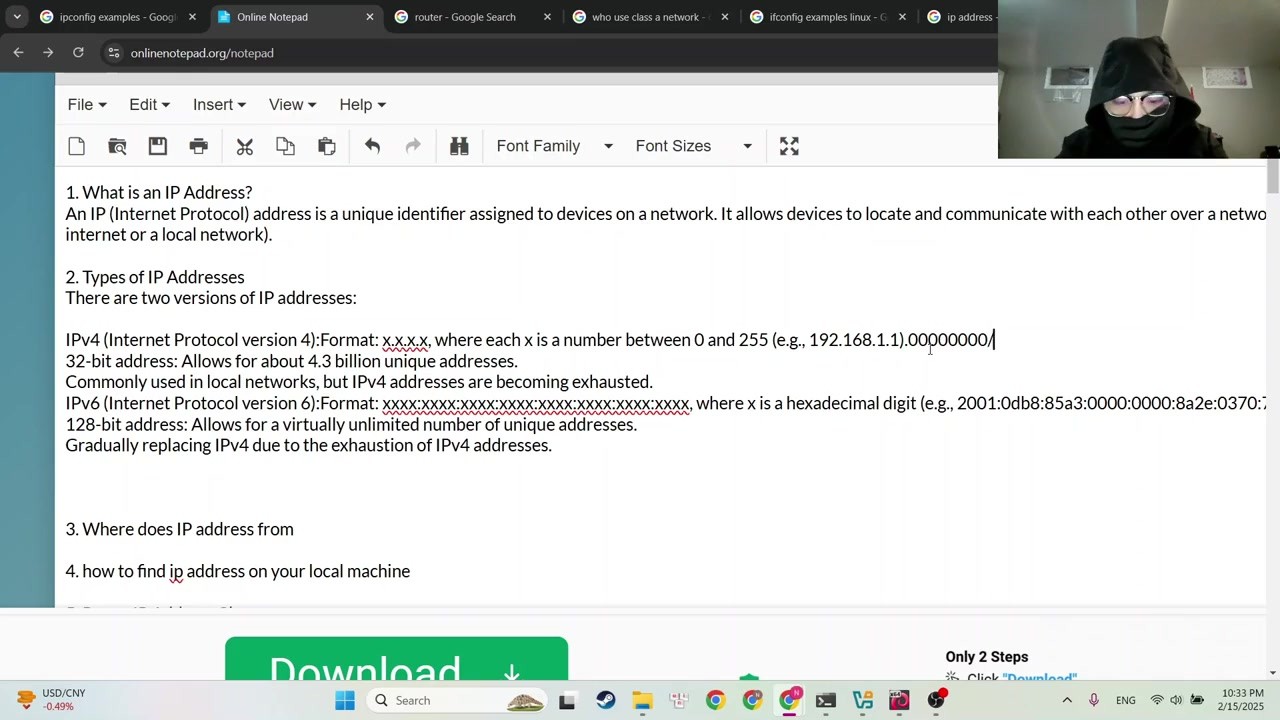Switch to the router Google Search tab

tap(465, 17)
